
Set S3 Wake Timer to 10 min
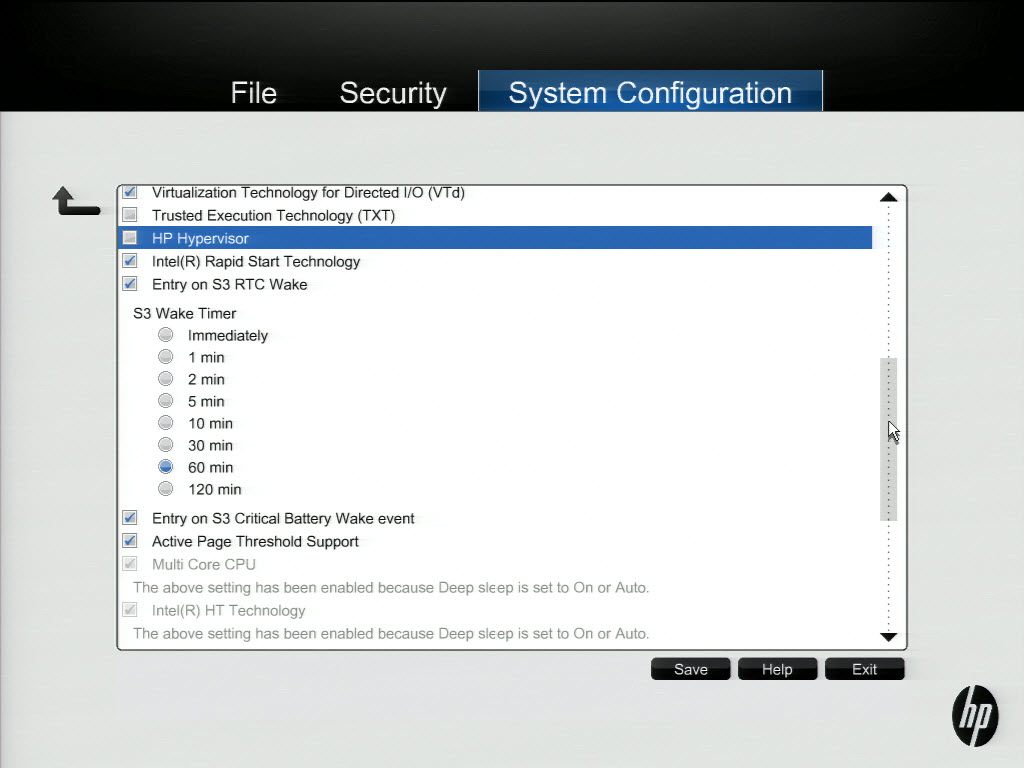pos(166,423)
